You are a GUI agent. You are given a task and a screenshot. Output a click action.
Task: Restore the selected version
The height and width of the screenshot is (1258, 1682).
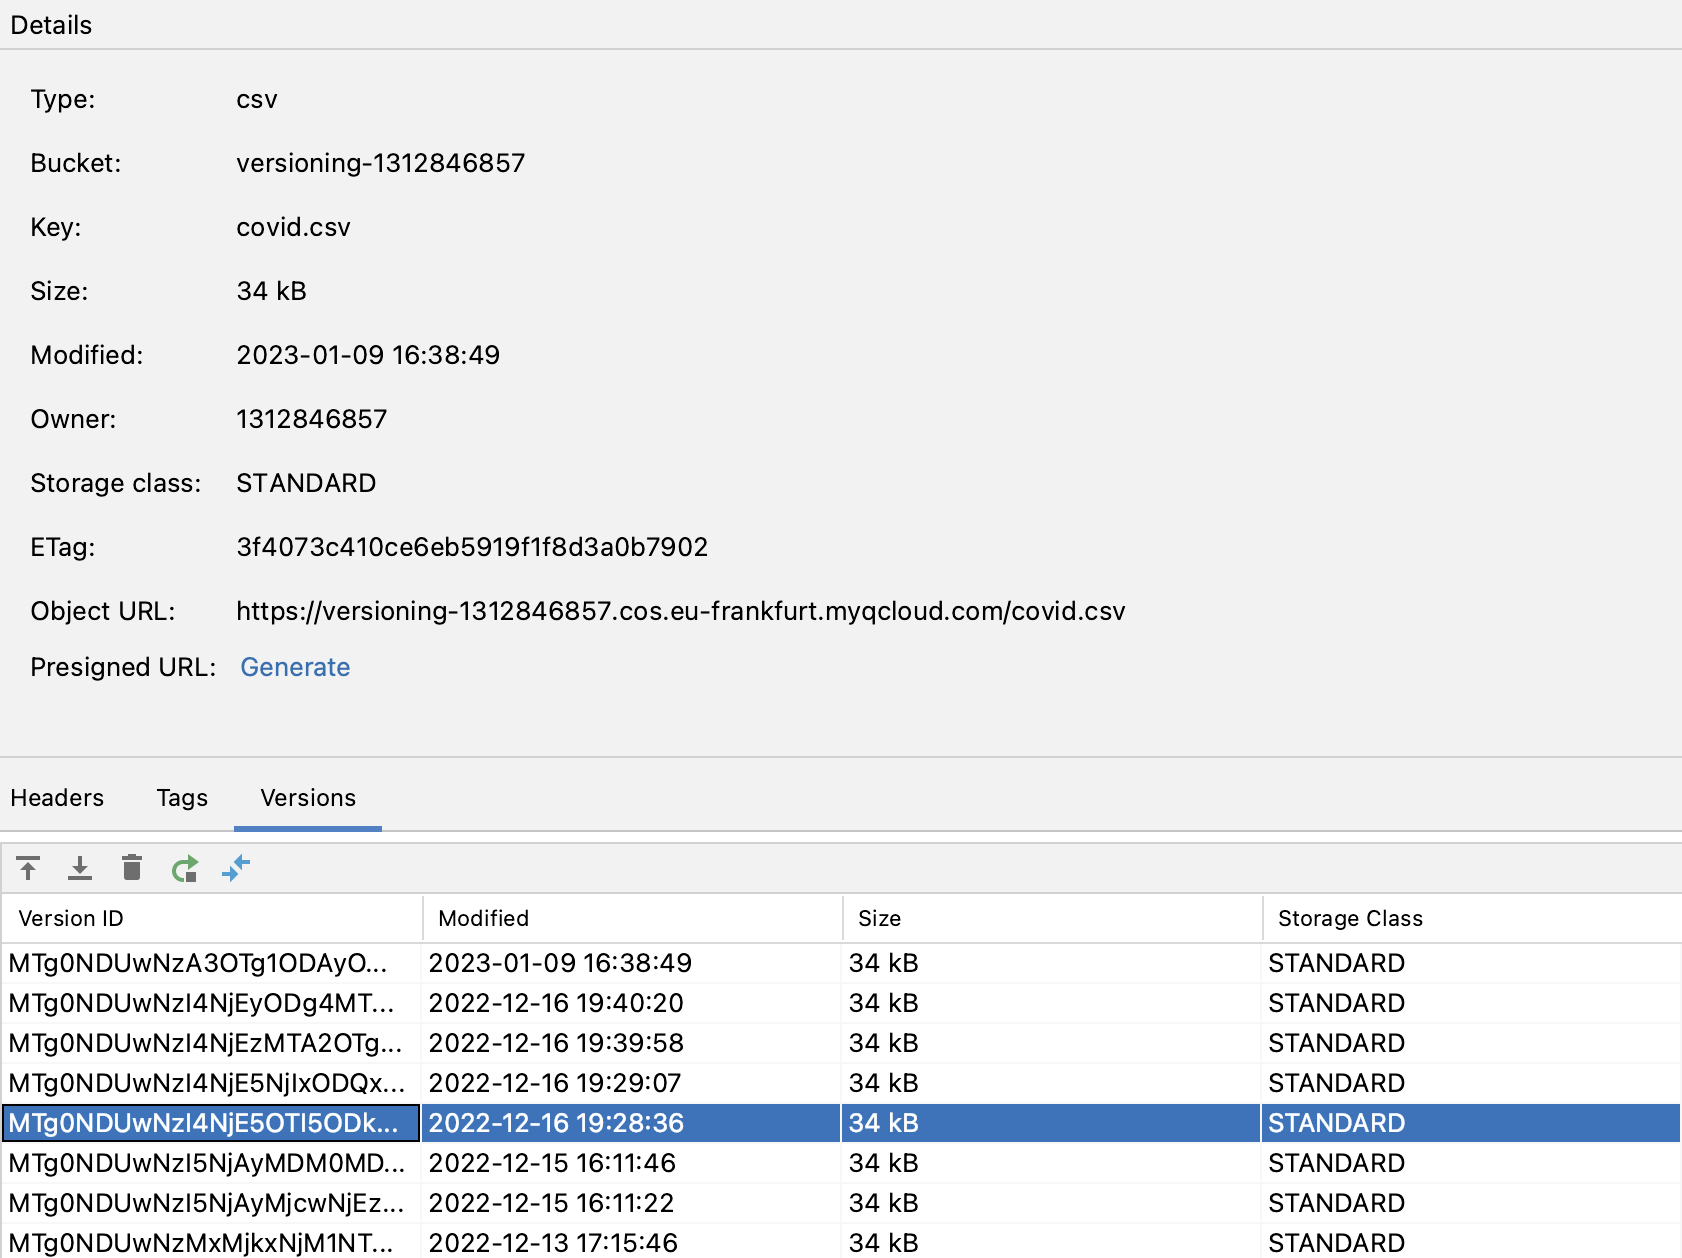pos(184,868)
